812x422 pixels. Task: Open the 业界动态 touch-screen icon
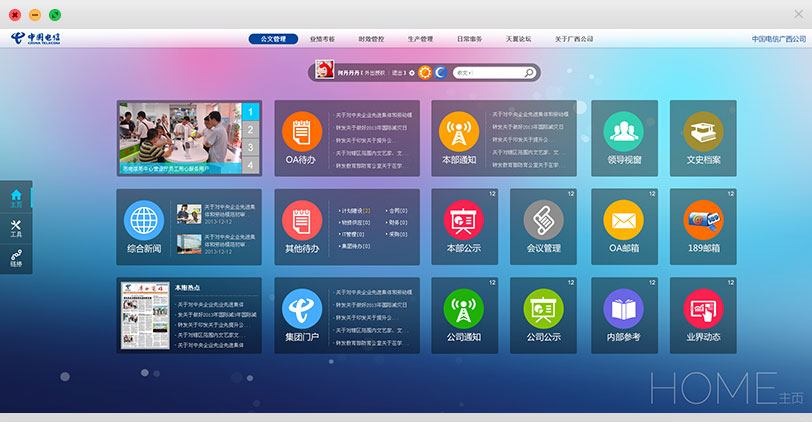[703, 309]
